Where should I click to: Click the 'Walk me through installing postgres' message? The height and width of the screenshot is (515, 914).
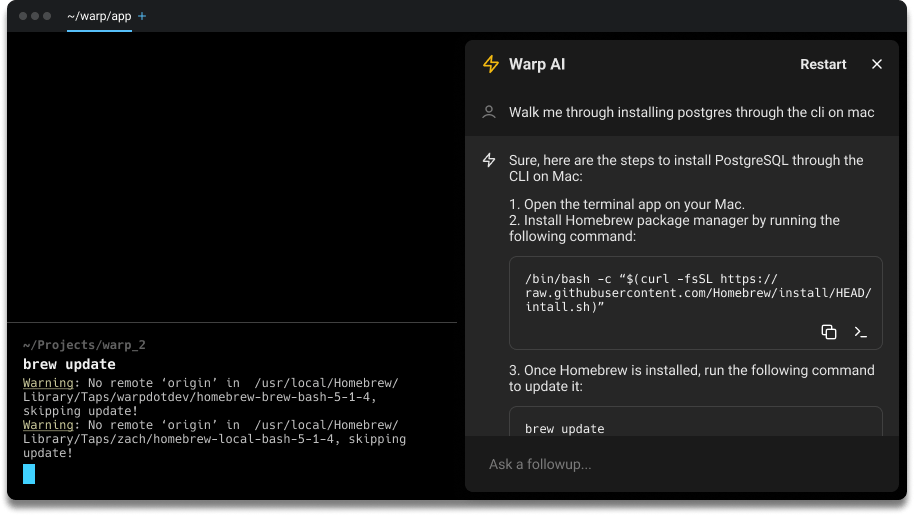pyautogui.click(x=691, y=112)
